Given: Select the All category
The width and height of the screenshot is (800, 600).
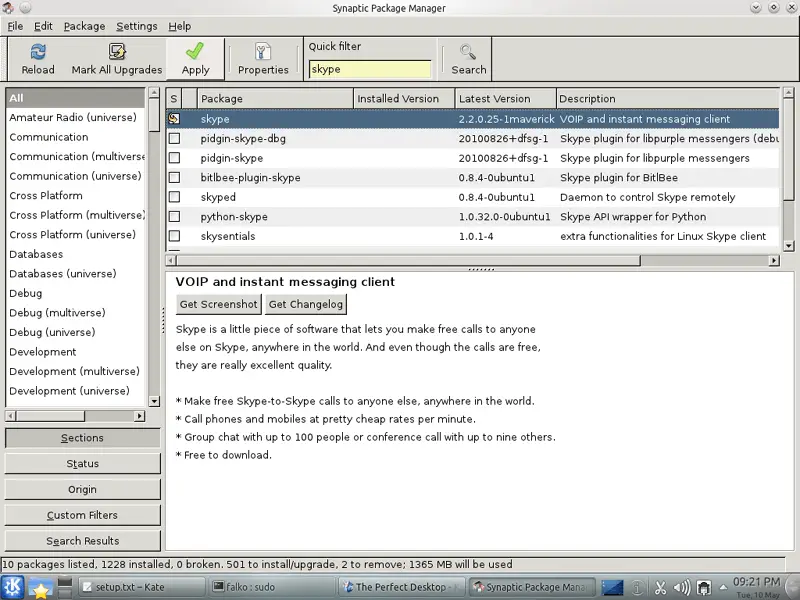Looking at the screenshot, I should click(x=76, y=97).
